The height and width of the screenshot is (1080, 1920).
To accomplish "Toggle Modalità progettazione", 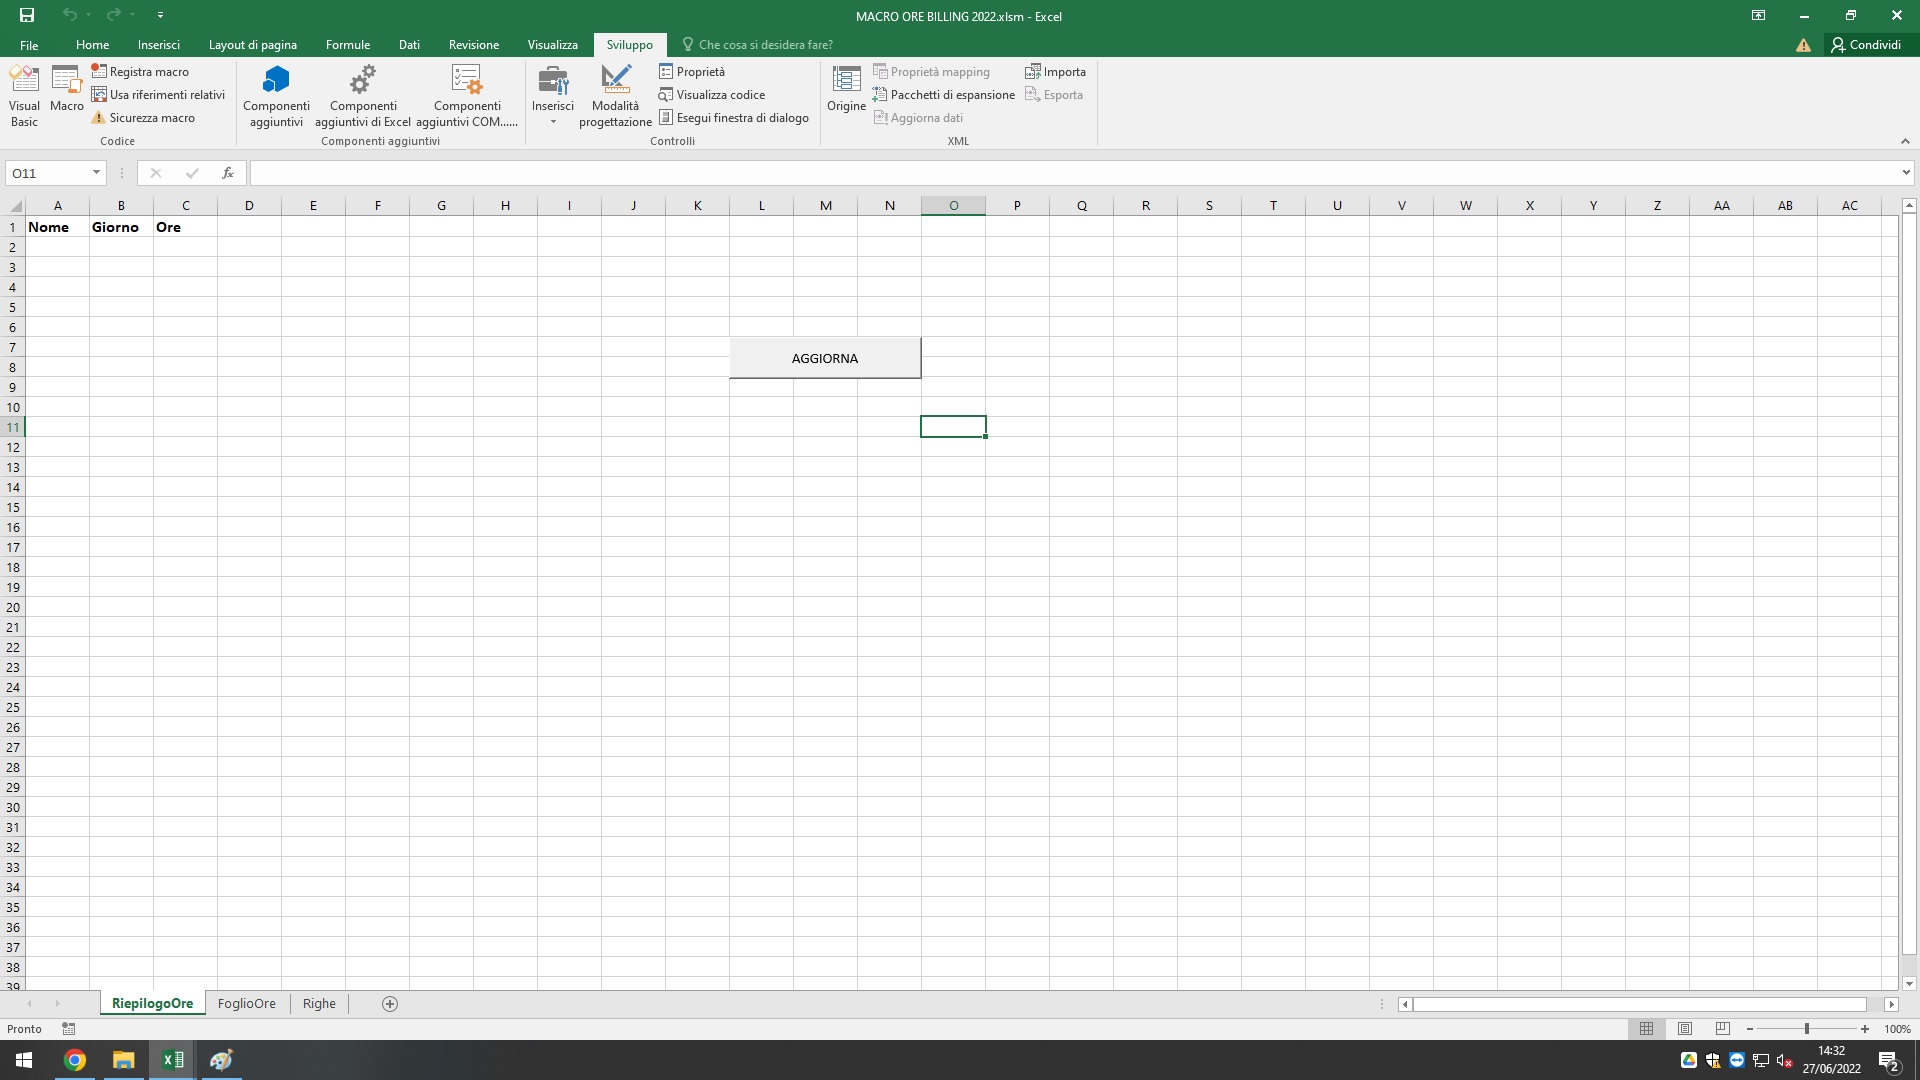I will tap(615, 96).
